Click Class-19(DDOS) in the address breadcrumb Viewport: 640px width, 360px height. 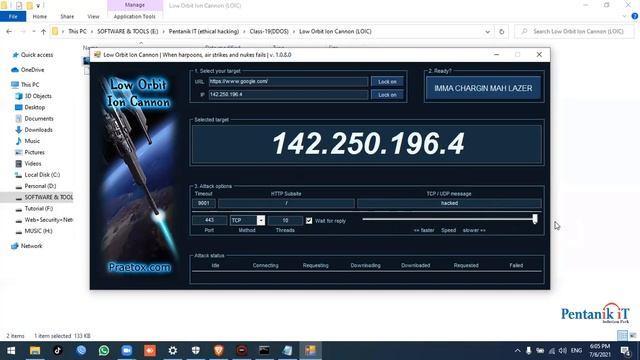click(269, 31)
